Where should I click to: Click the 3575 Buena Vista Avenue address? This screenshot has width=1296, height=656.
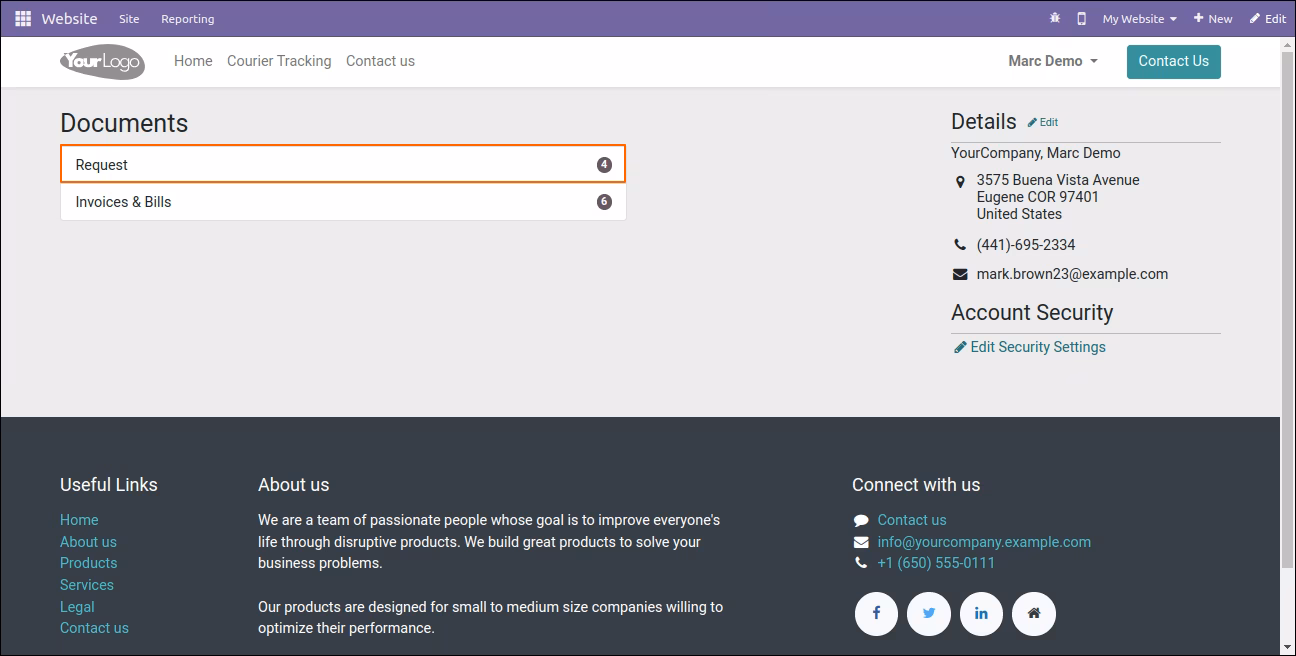point(1058,180)
